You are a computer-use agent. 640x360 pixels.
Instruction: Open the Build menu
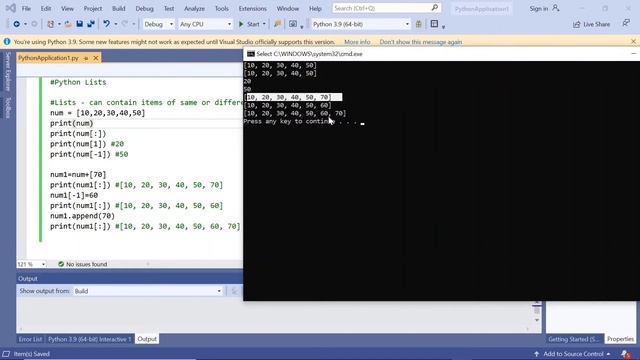118,8
